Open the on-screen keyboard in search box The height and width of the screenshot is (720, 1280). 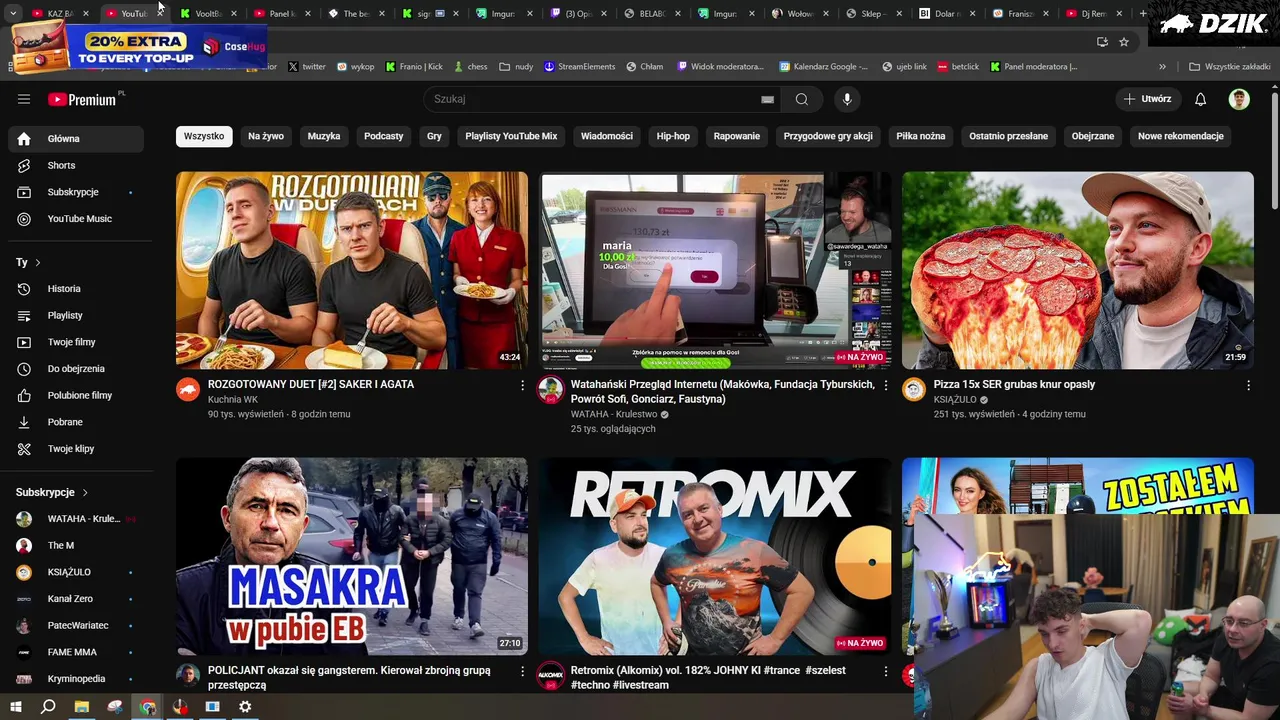point(767,99)
